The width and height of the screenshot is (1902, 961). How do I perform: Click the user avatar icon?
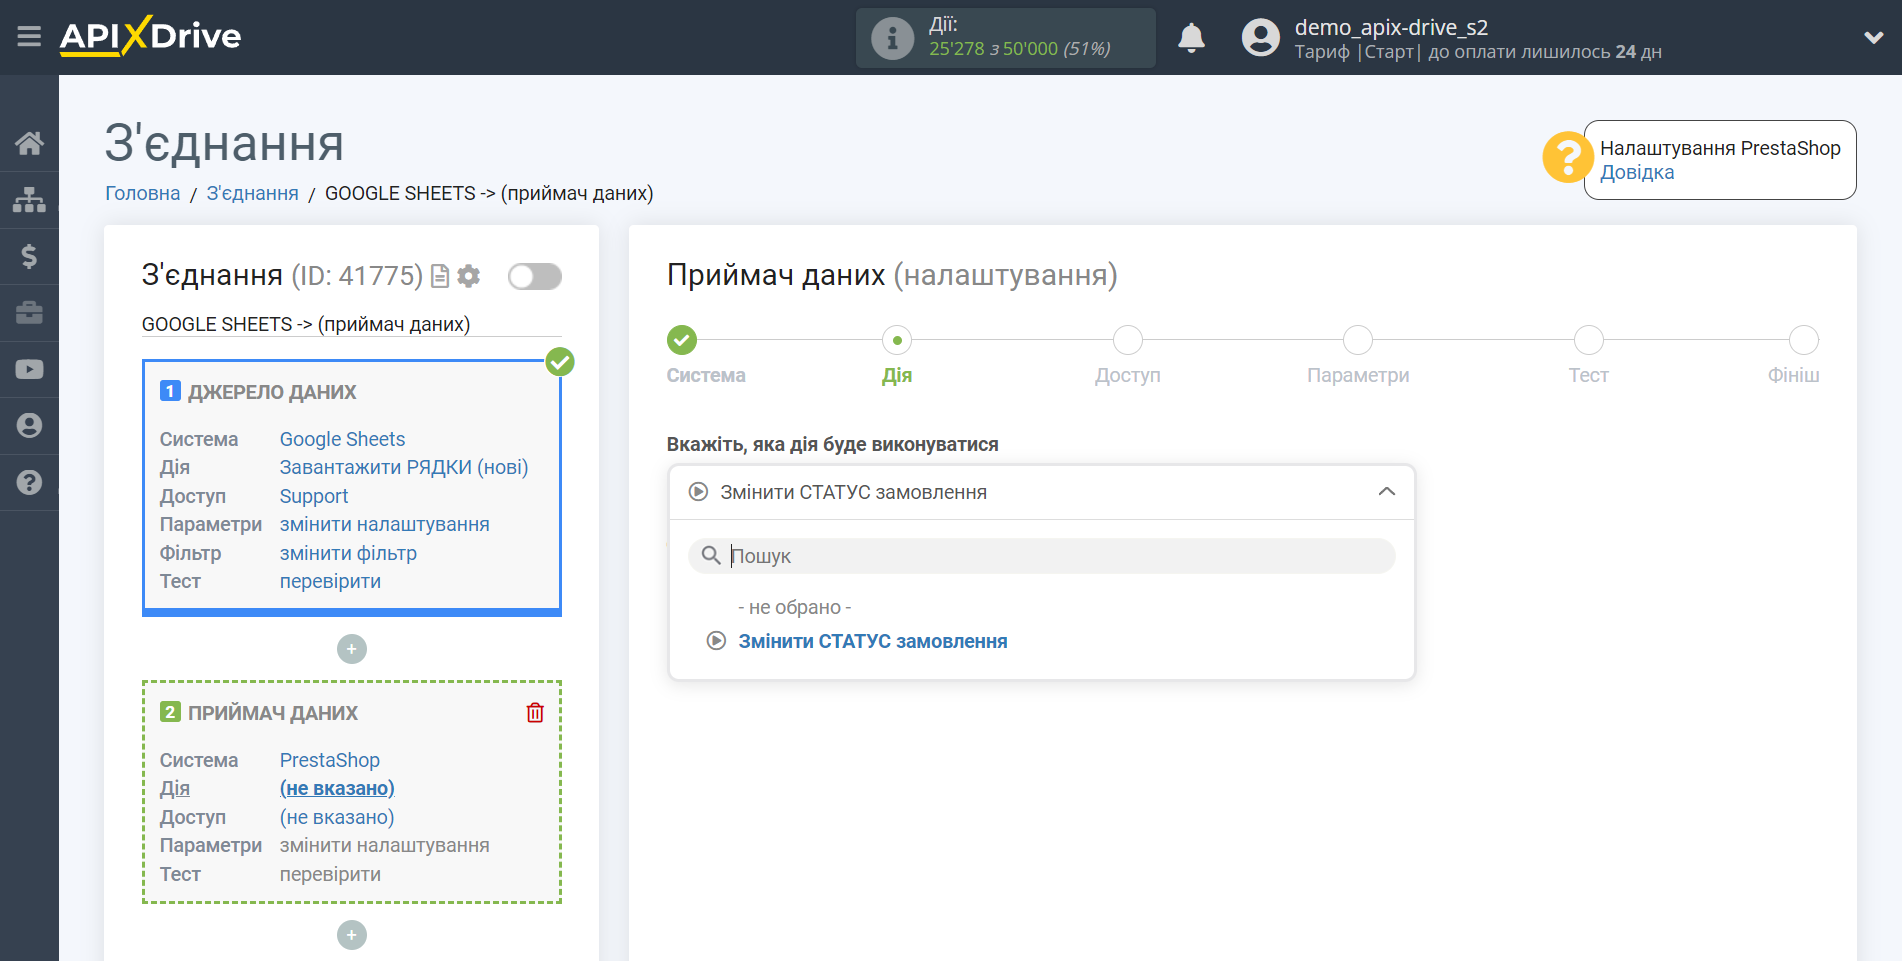1260,38
